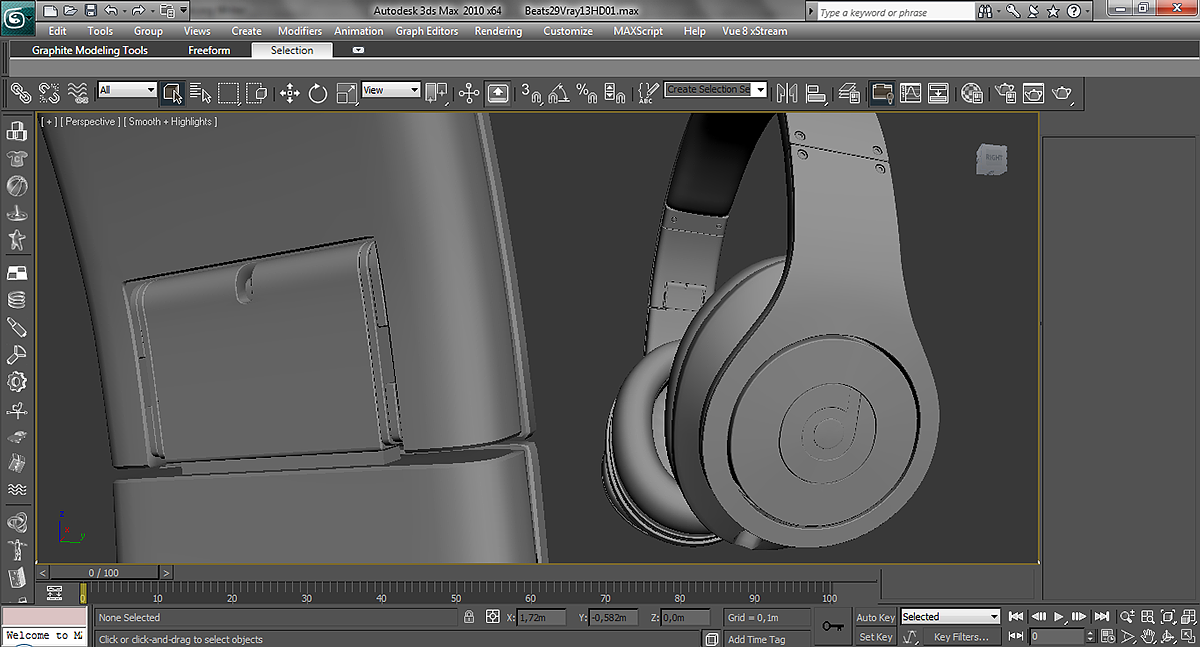Open the Render Setup teapot icon
The width and height of the screenshot is (1200, 647).
point(1004,93)
